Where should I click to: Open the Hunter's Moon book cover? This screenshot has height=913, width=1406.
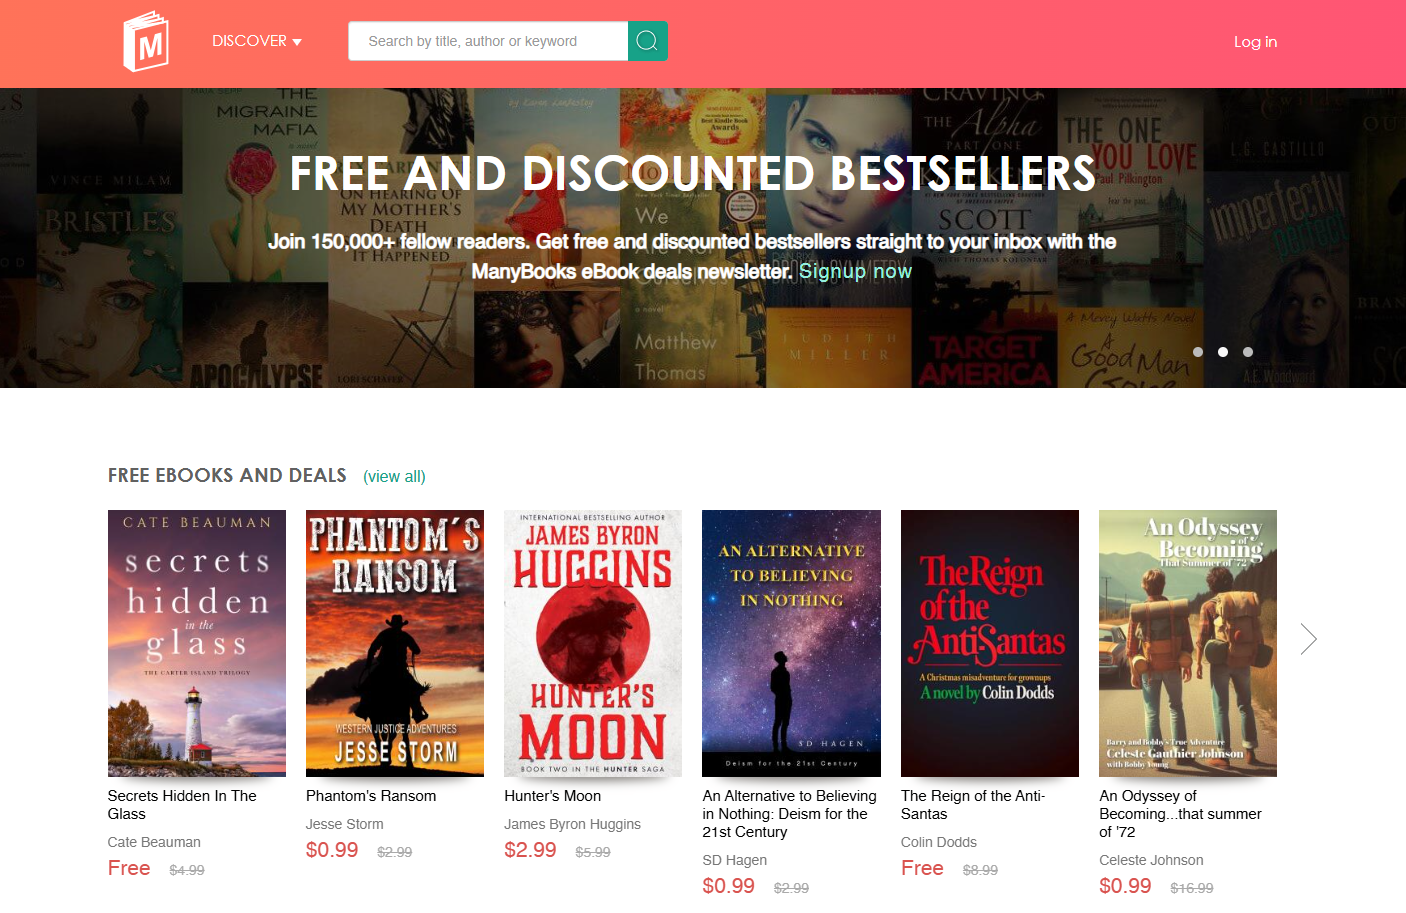tap(593, 643)
